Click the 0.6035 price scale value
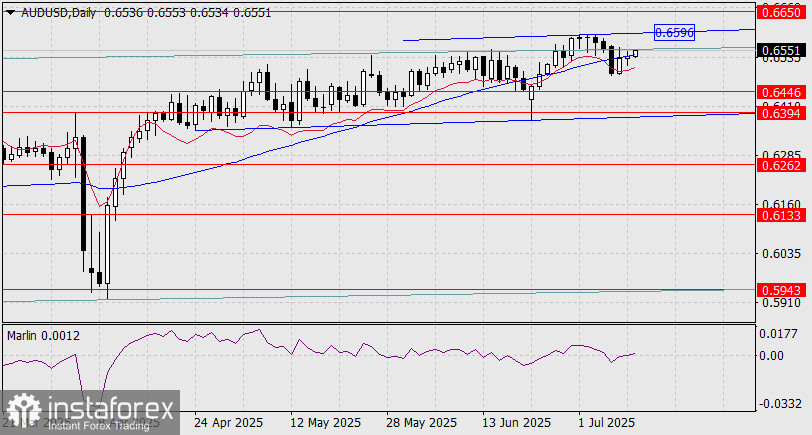This screenshot has width=812, height=435. (x=782, y=253)
